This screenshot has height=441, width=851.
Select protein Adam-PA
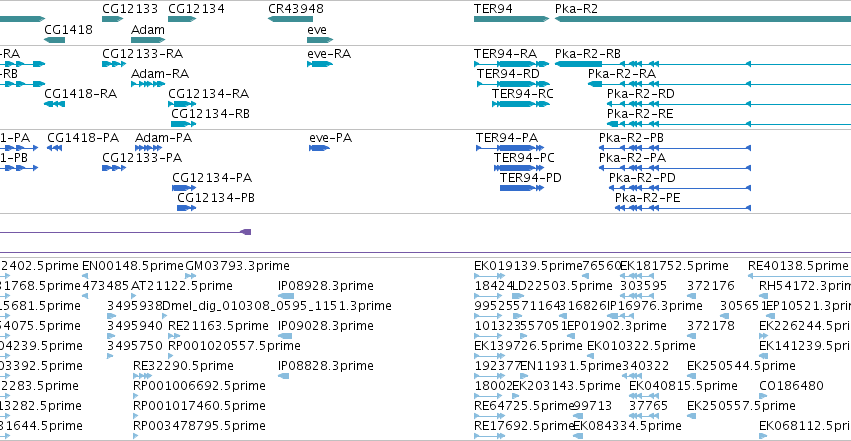pyautogui.click(x=148, y=148)
